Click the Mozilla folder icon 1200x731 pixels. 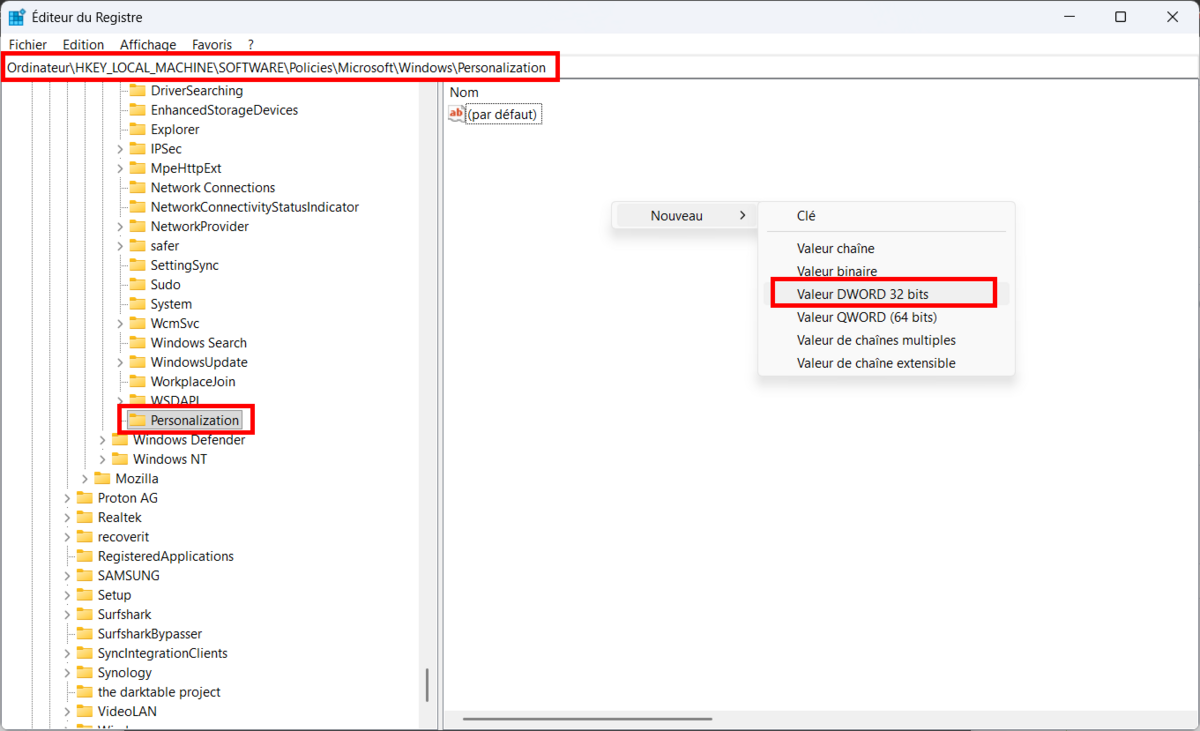click(102, 479)
